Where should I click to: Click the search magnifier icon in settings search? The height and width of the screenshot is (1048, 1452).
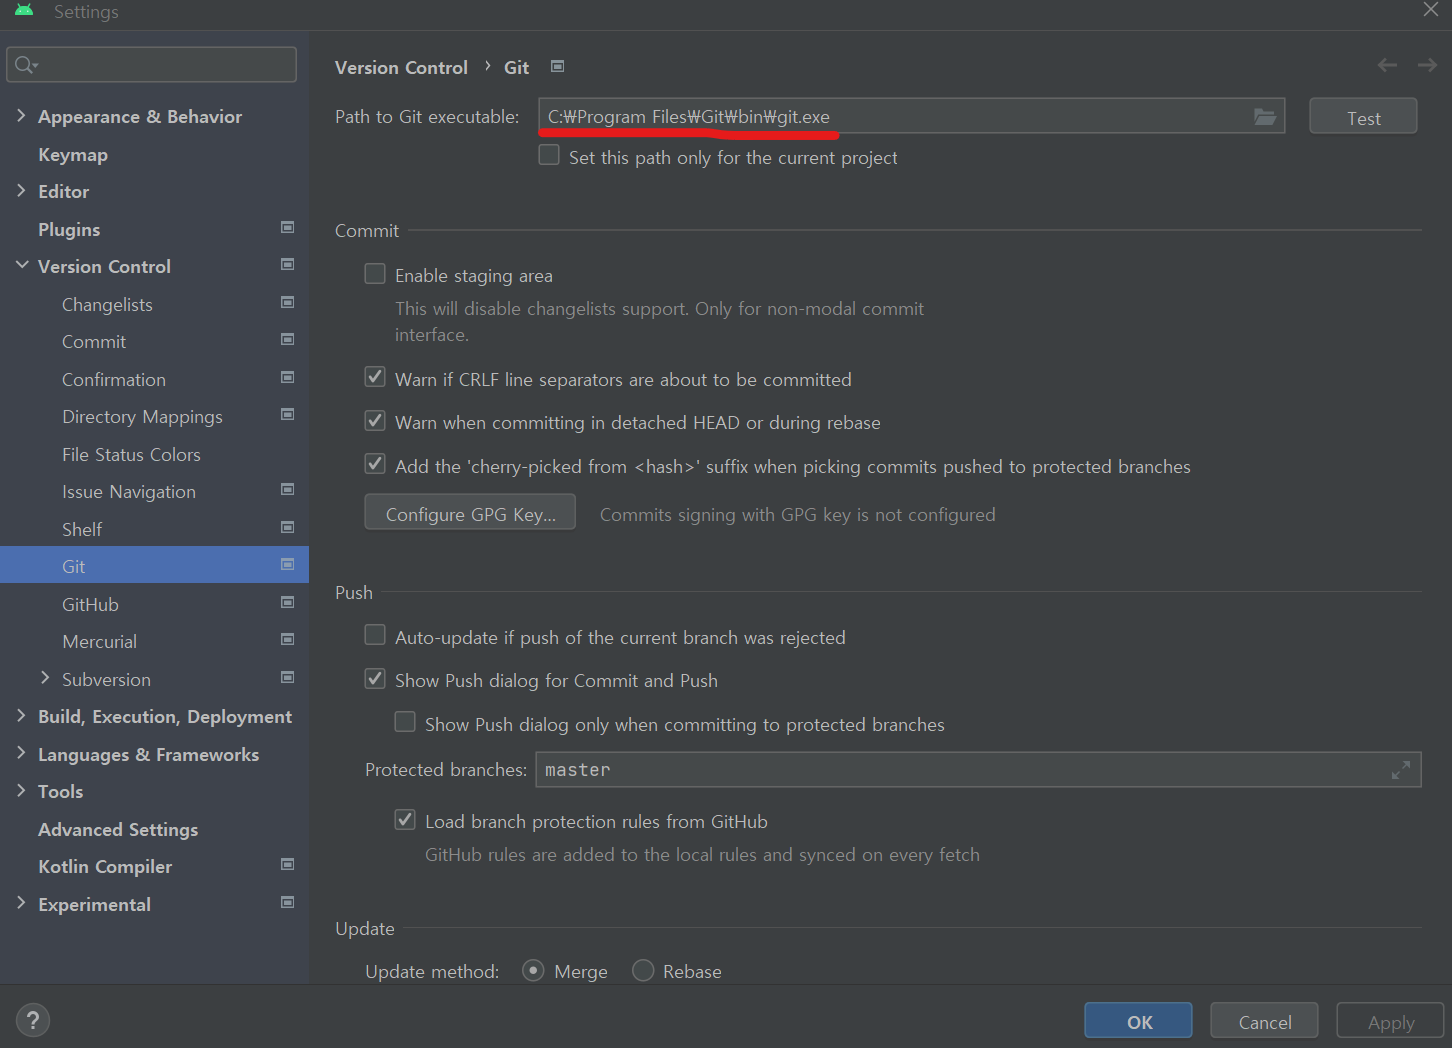[x=25, y=65]
